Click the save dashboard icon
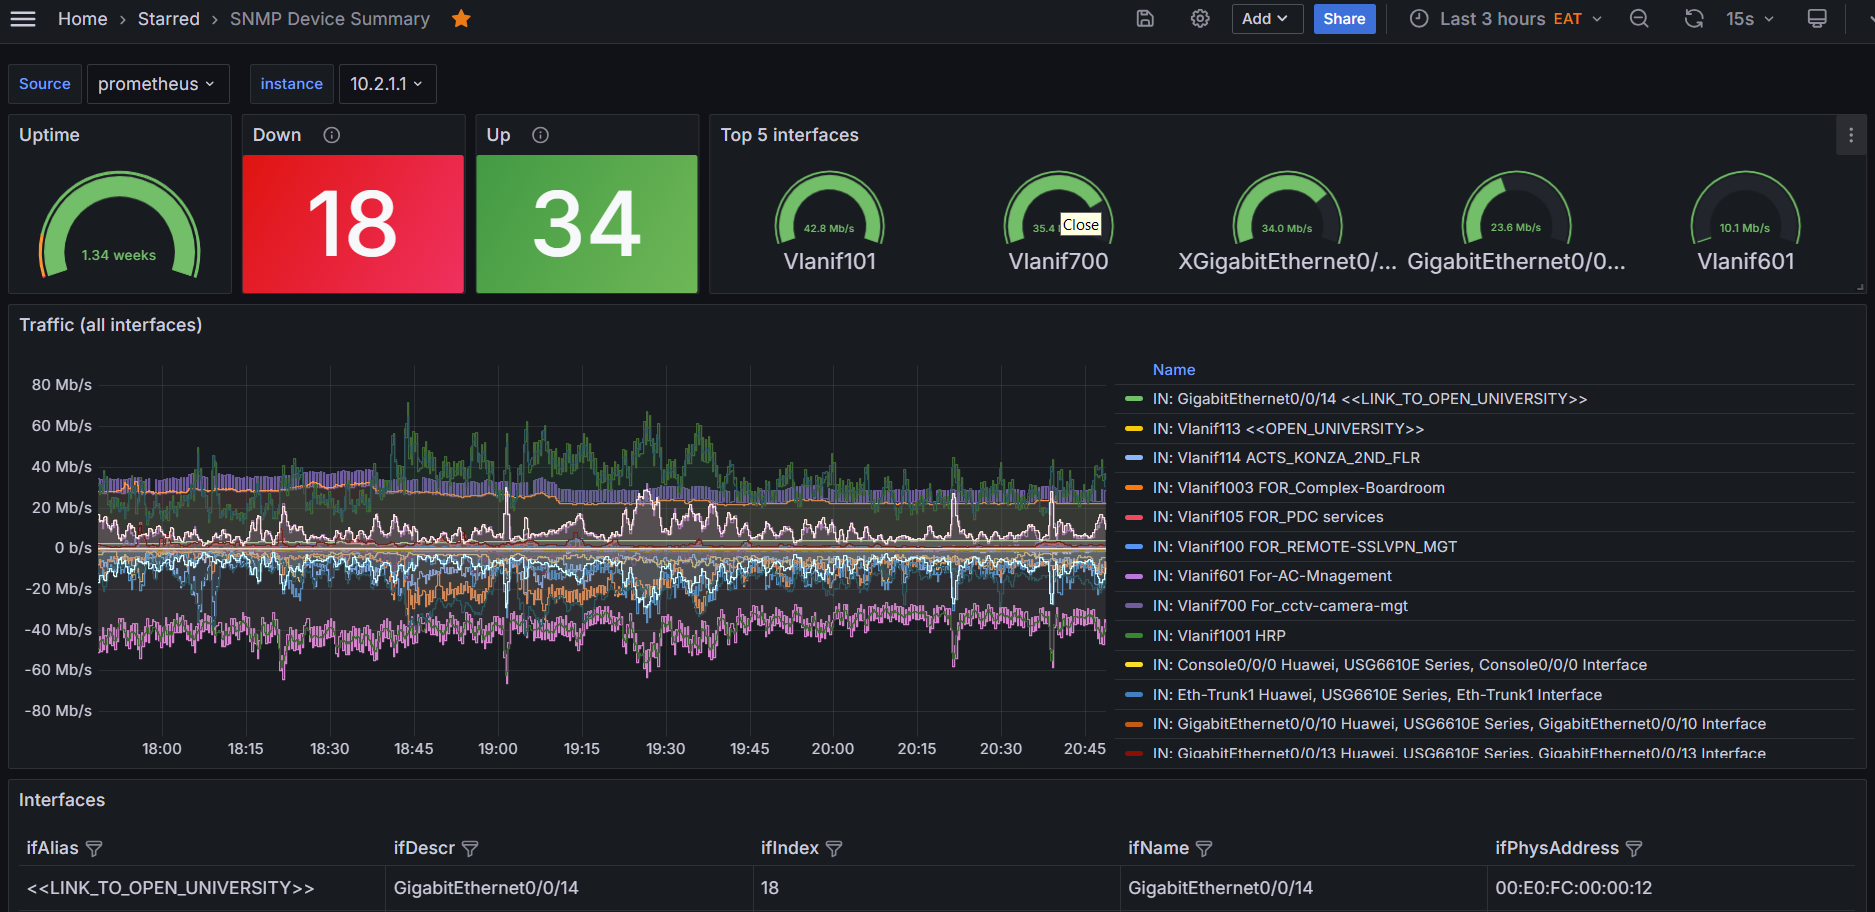This screenshot has width=1875, height=912. (x=1145, y=19)
